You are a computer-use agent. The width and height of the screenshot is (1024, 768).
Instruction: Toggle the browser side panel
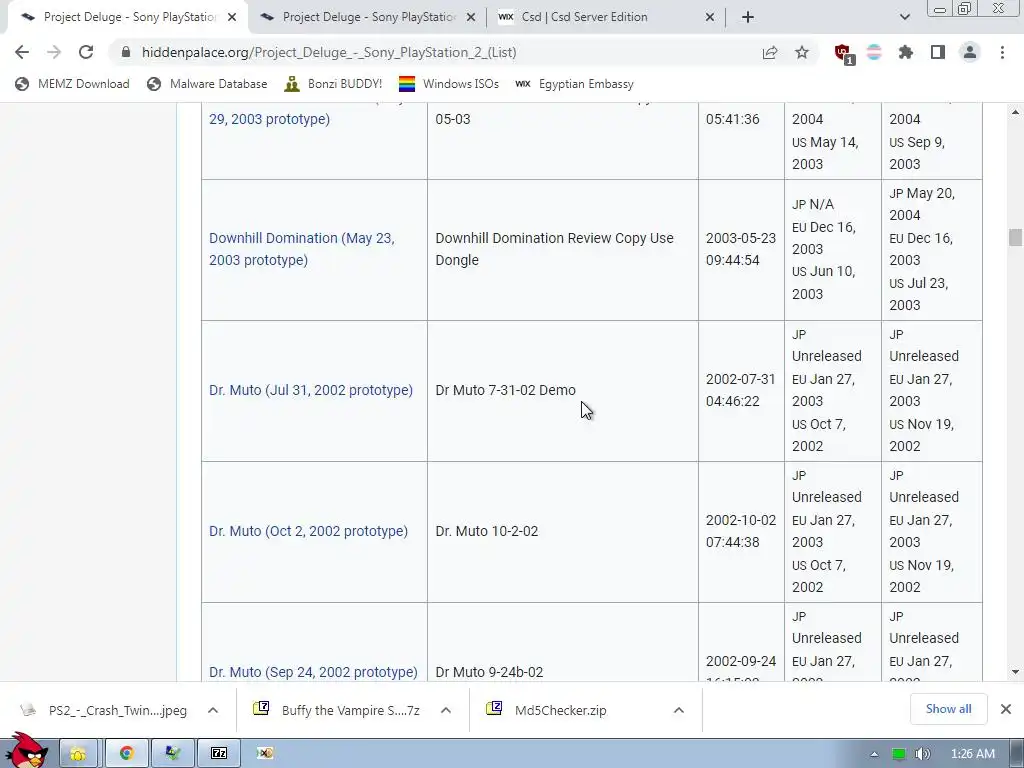(x=938, y=52)
